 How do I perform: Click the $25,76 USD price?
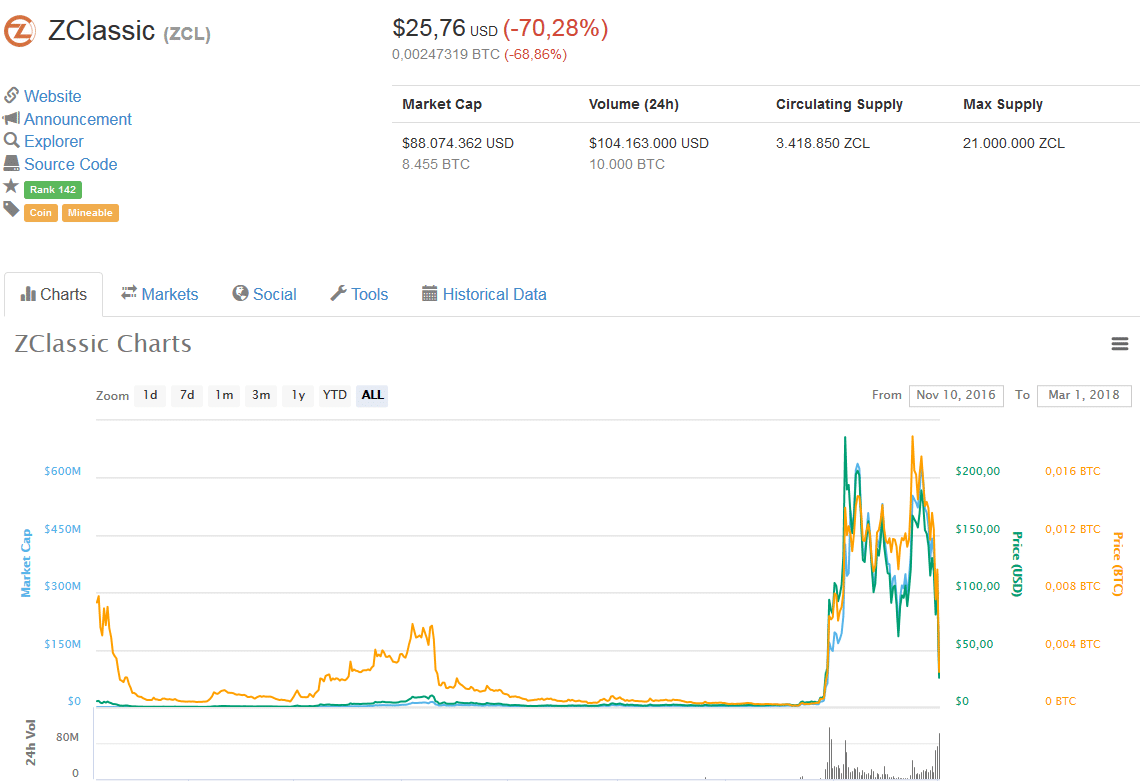445,29
